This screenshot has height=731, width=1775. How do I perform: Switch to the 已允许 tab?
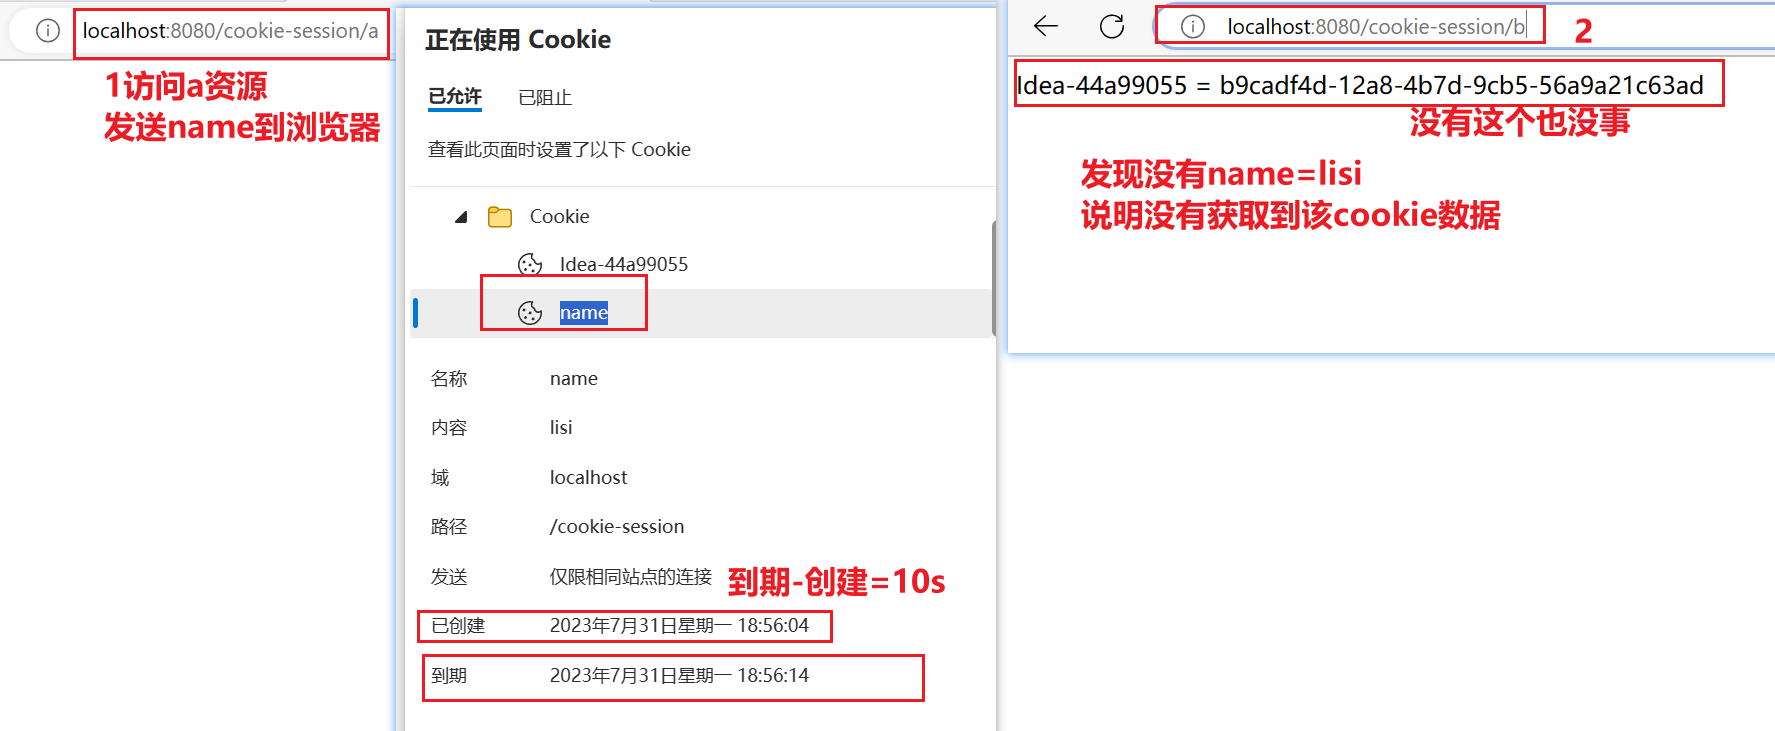click(x=455, y=97)
